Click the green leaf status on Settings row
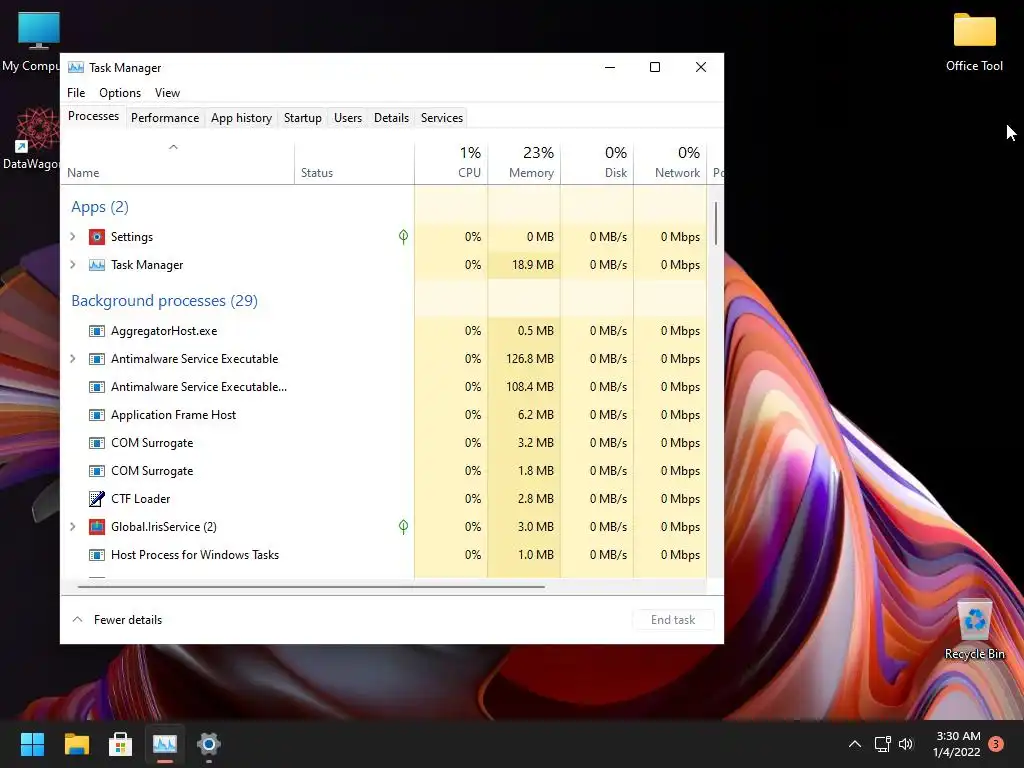Screen dimensions: 1024x768 pyautogui.click(x=404, y=237)
